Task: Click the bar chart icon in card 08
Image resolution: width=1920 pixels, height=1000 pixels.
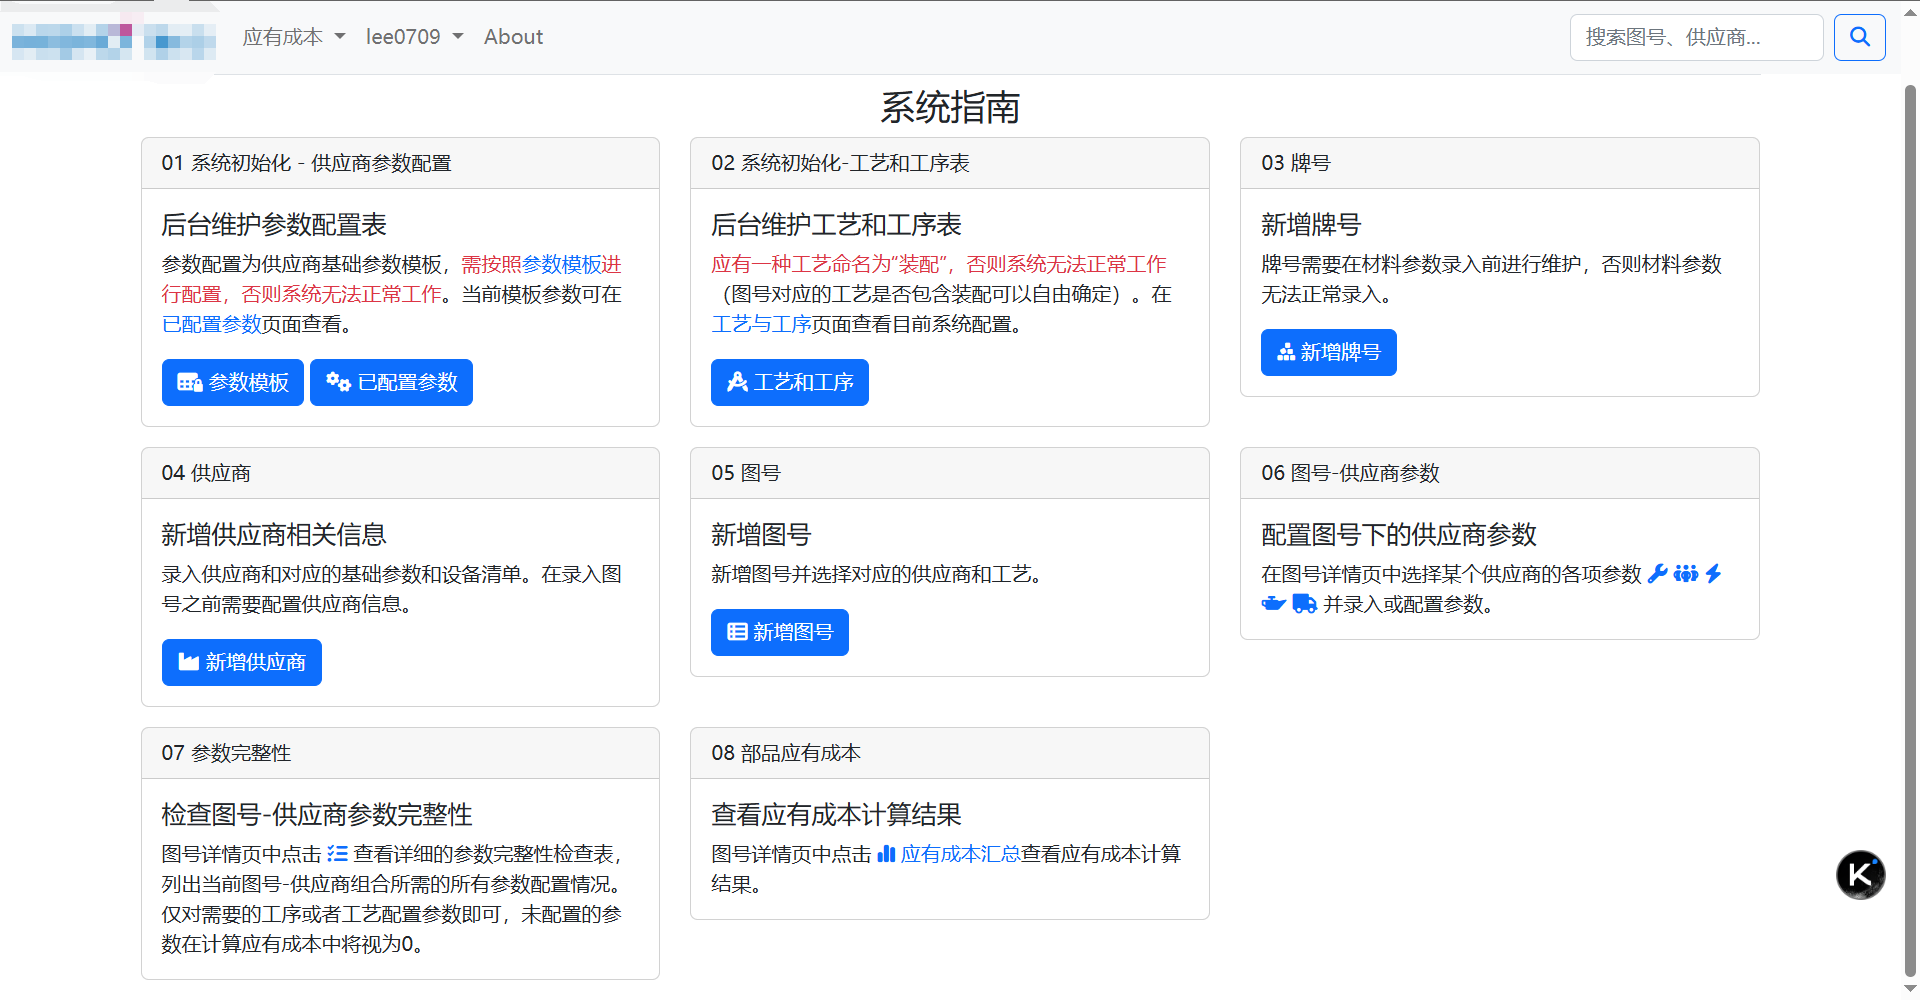Action: (x=886, y=853)
